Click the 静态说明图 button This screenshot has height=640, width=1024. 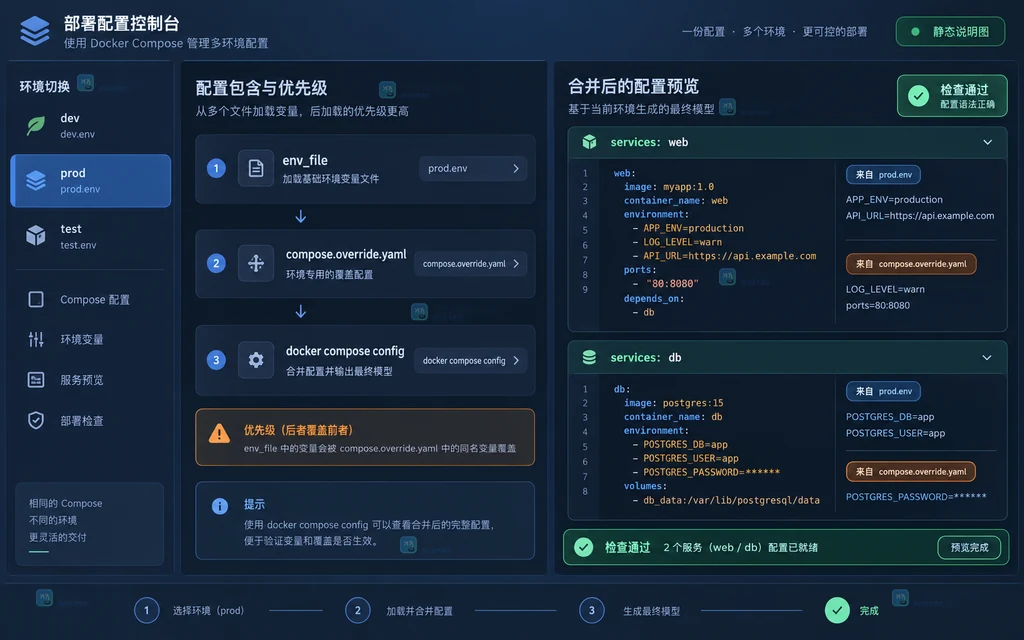[950, 31]
